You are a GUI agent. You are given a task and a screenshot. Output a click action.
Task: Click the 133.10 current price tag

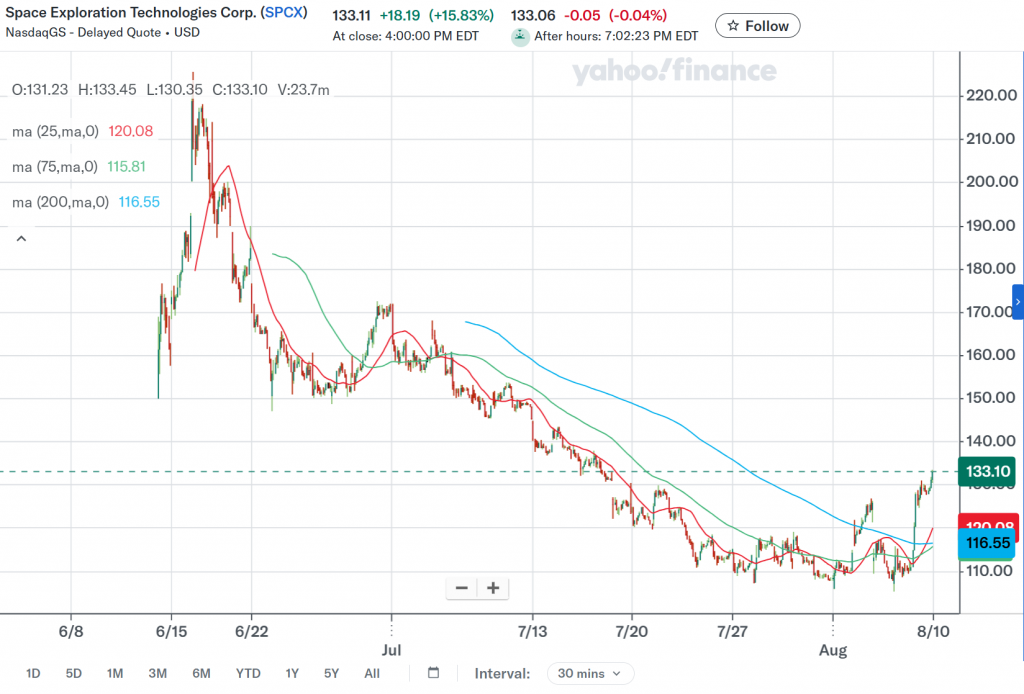987,471
